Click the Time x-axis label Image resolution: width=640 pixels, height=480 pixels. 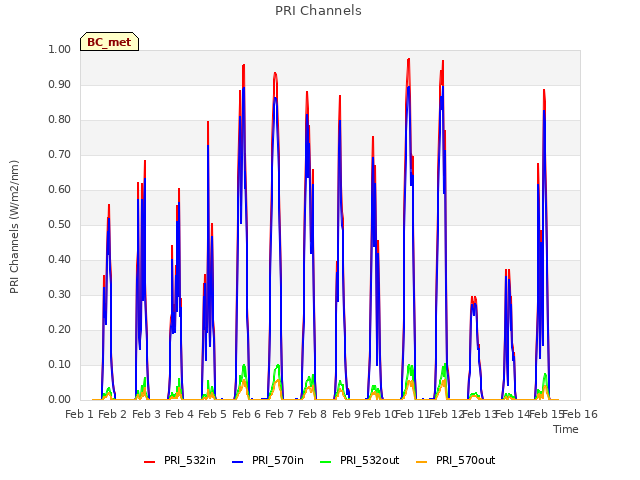pyautogui.click(x=566, y=429)
